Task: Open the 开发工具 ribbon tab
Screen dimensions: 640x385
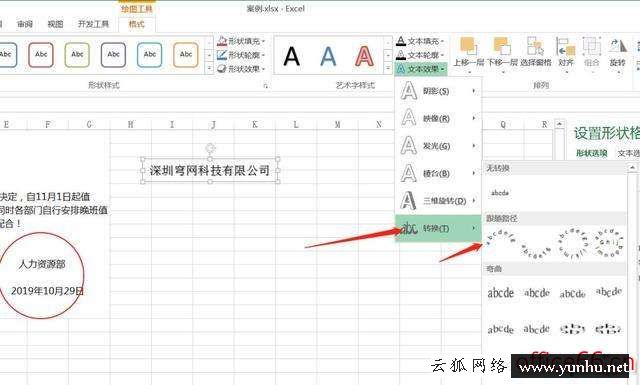Action: [93, 24]
